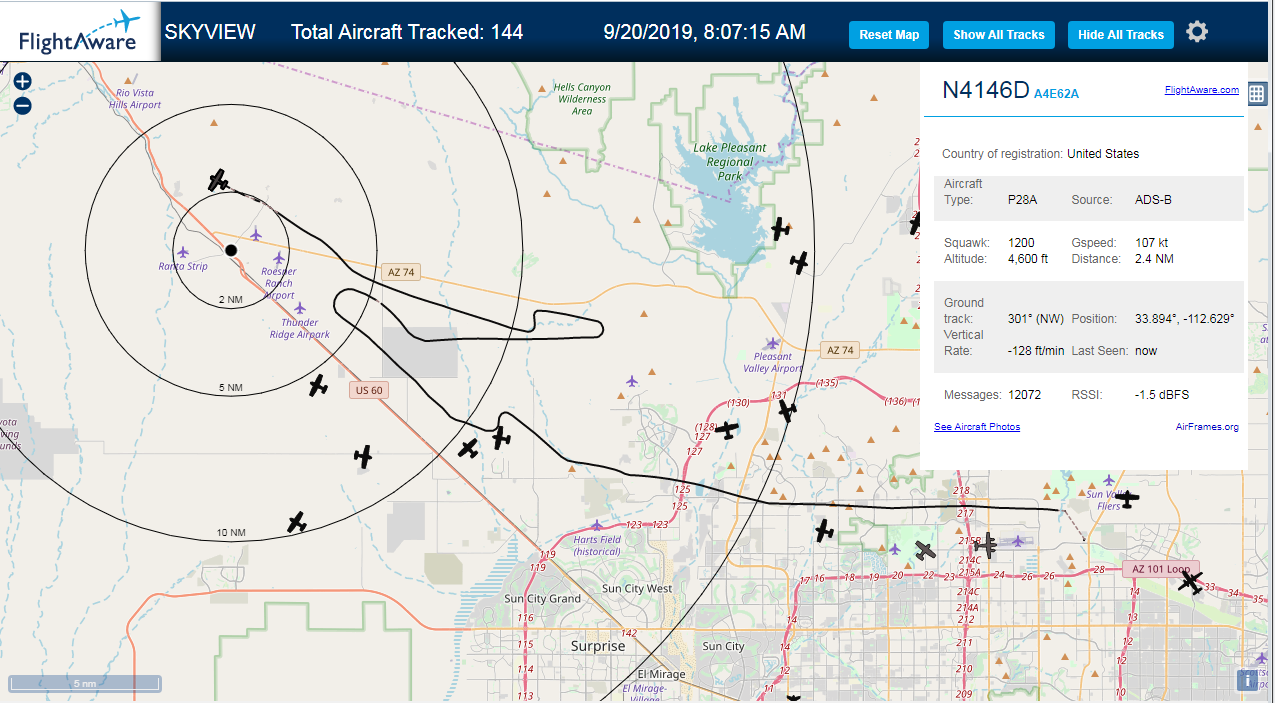Click the Messages count 12072

[1024, 395]
